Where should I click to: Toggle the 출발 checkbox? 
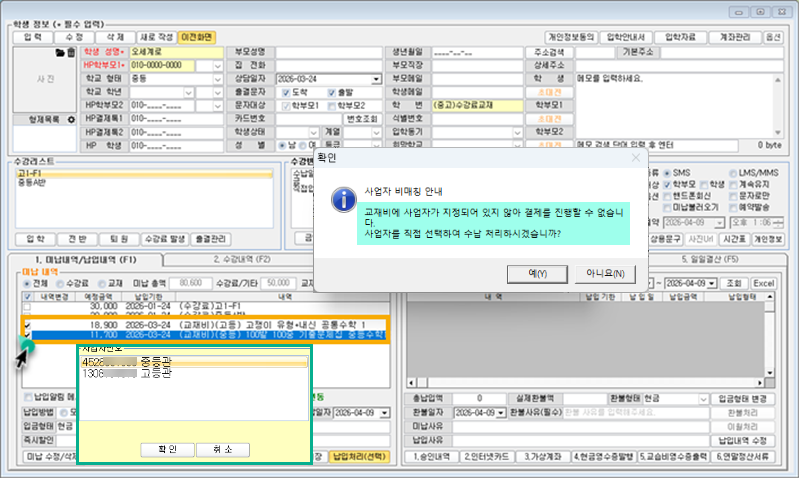330,92
